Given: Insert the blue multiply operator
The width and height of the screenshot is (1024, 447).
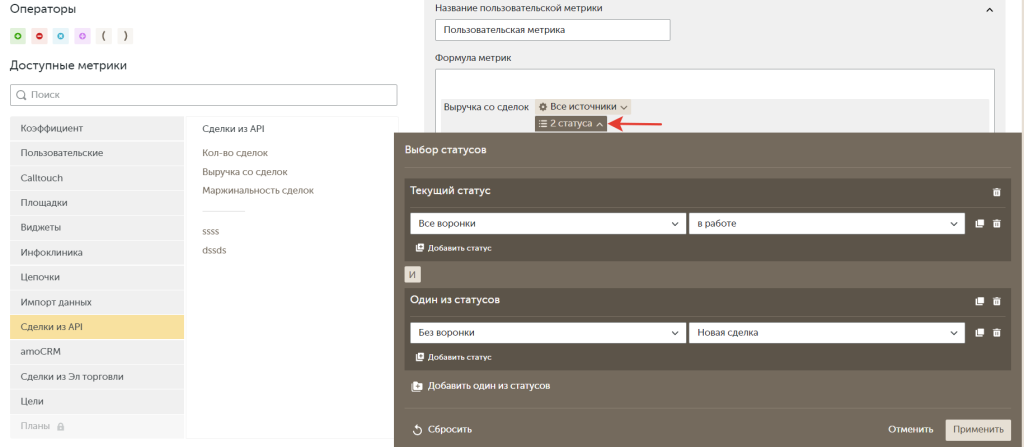Looking at the screenshot, I should (x=61, y=36).
